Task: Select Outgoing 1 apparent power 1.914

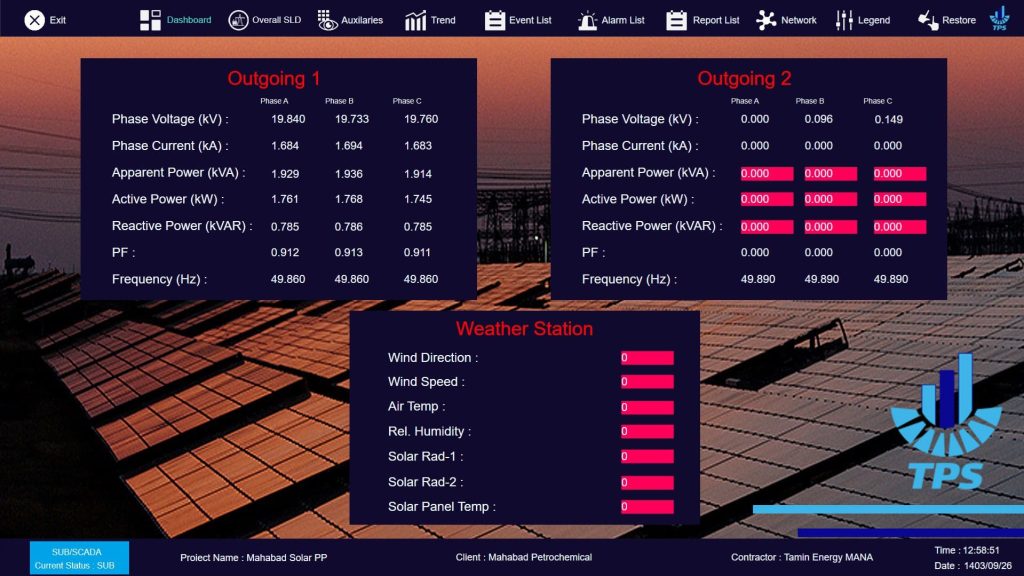Action: [x=417, y=174]
